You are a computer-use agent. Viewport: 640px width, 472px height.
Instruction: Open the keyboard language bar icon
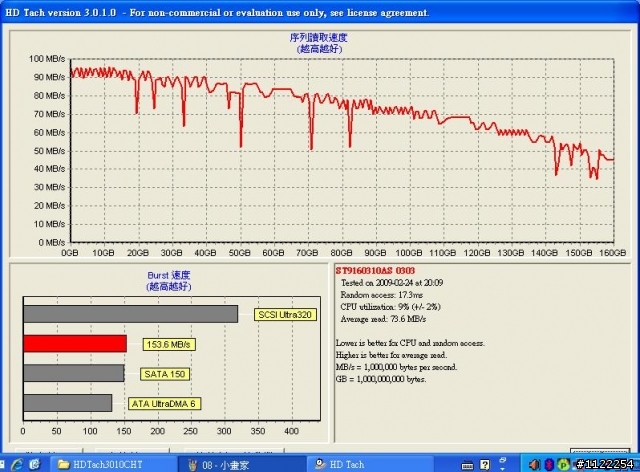tap(467, 465)
